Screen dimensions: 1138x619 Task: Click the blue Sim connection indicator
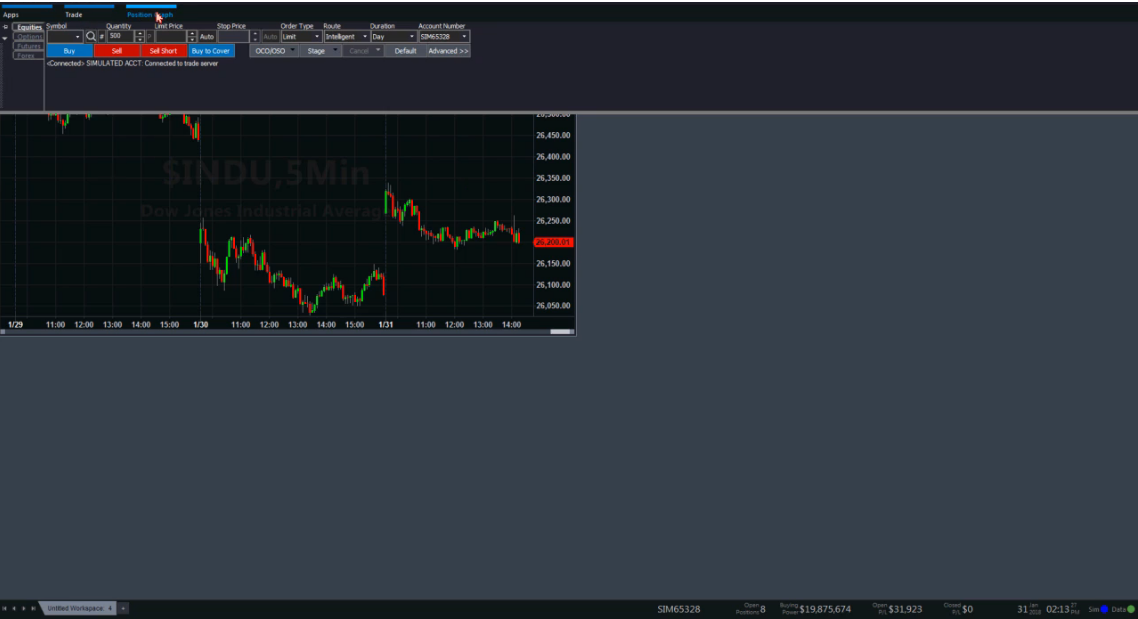pyautogui.click(x=1104, y=609)
